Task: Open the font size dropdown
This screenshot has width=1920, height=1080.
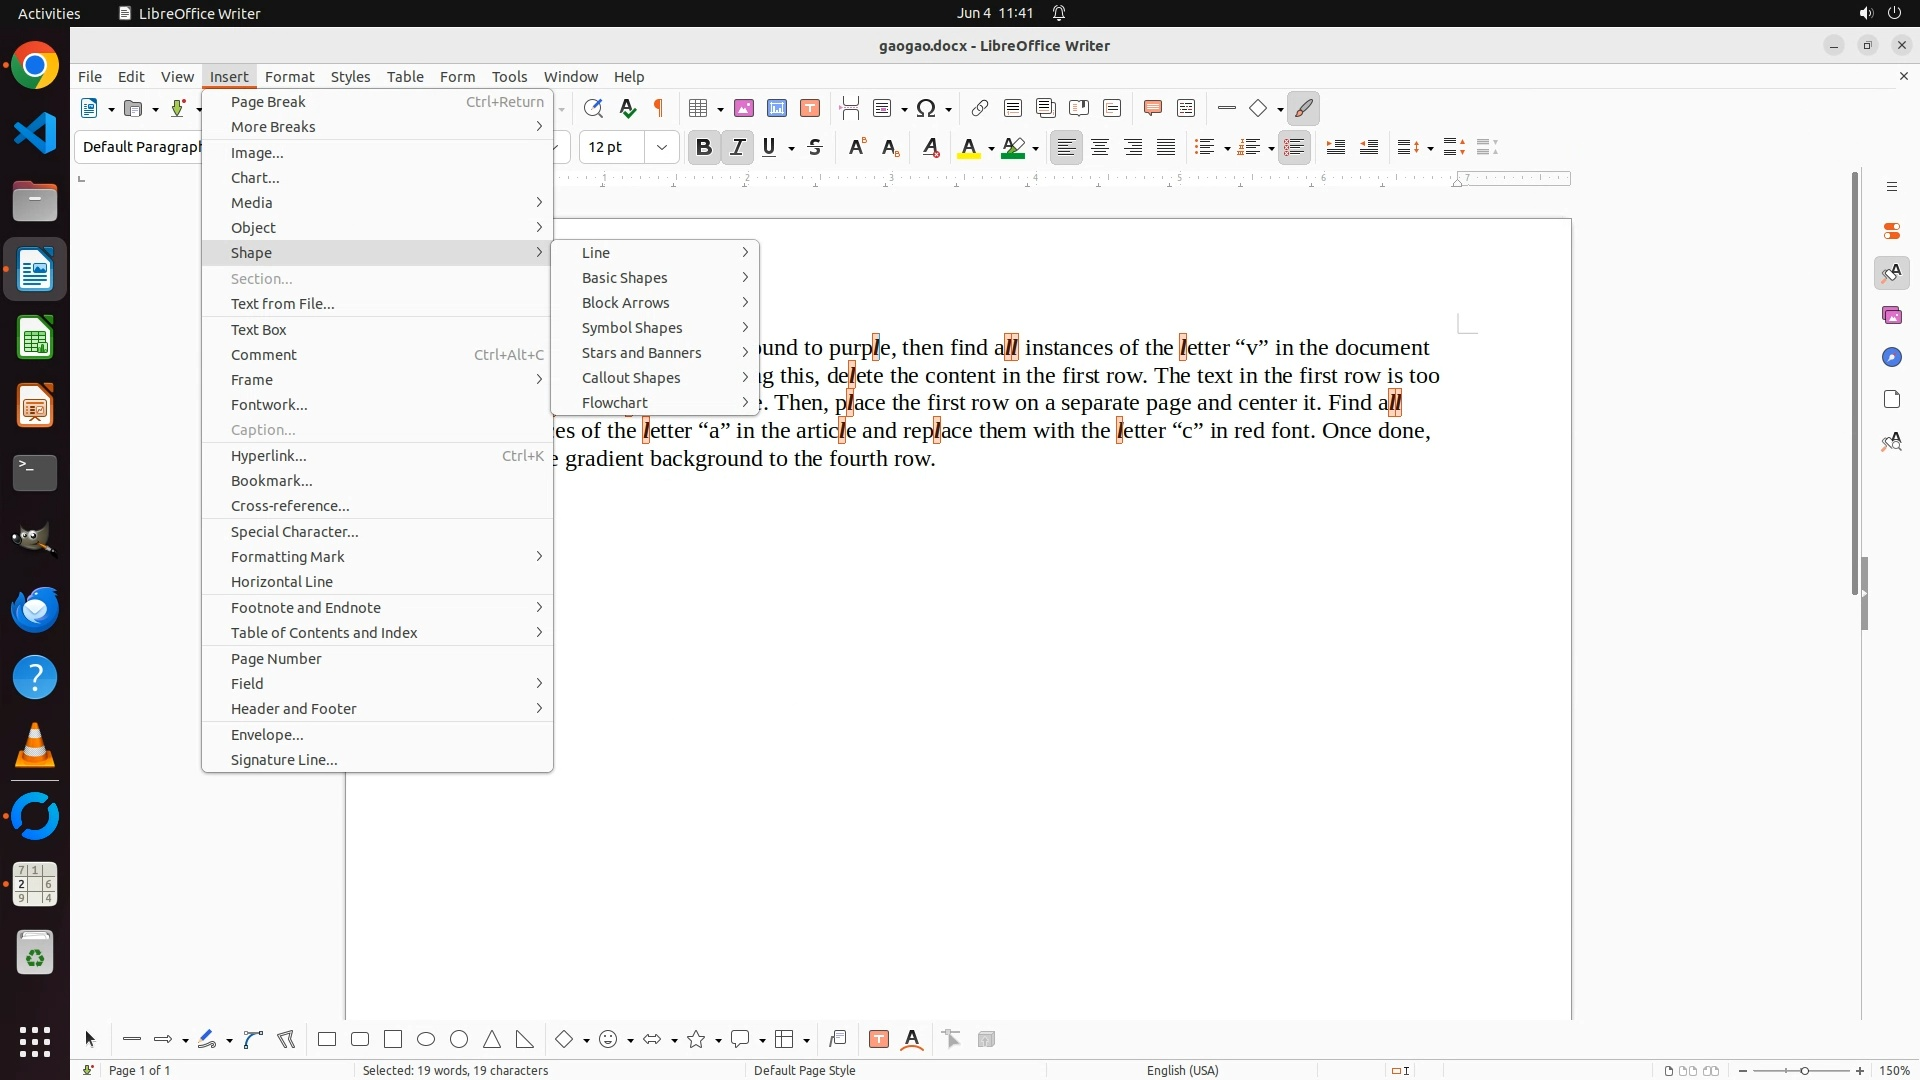Action: click(661, 148)
